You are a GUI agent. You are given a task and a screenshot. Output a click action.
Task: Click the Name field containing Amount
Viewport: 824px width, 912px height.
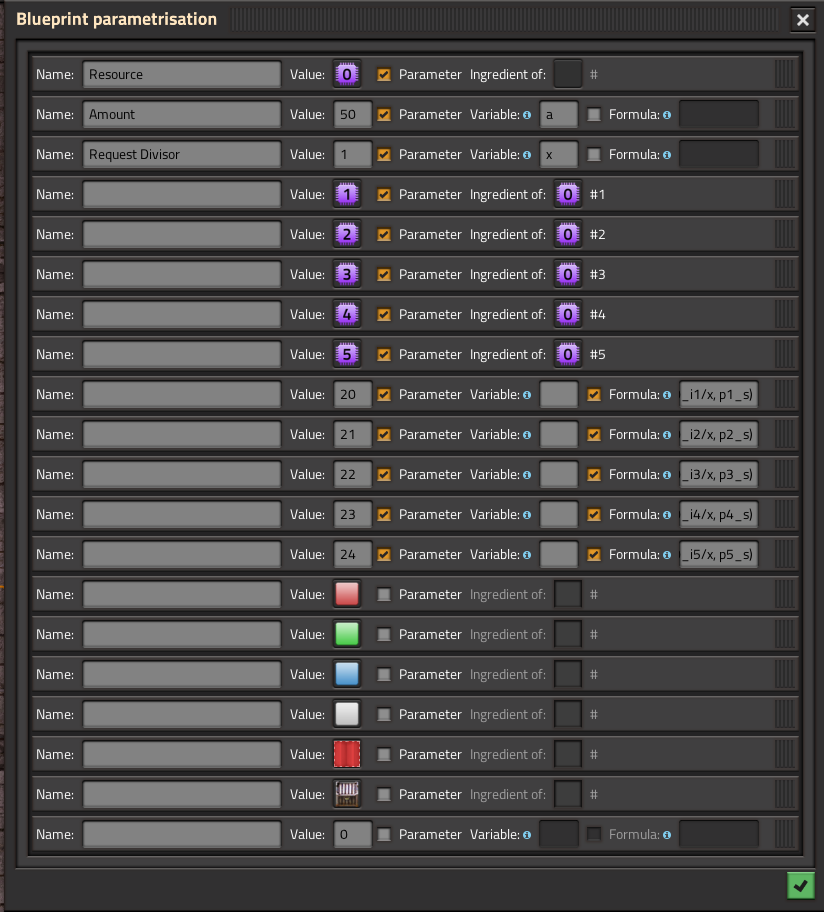point(182,115)
